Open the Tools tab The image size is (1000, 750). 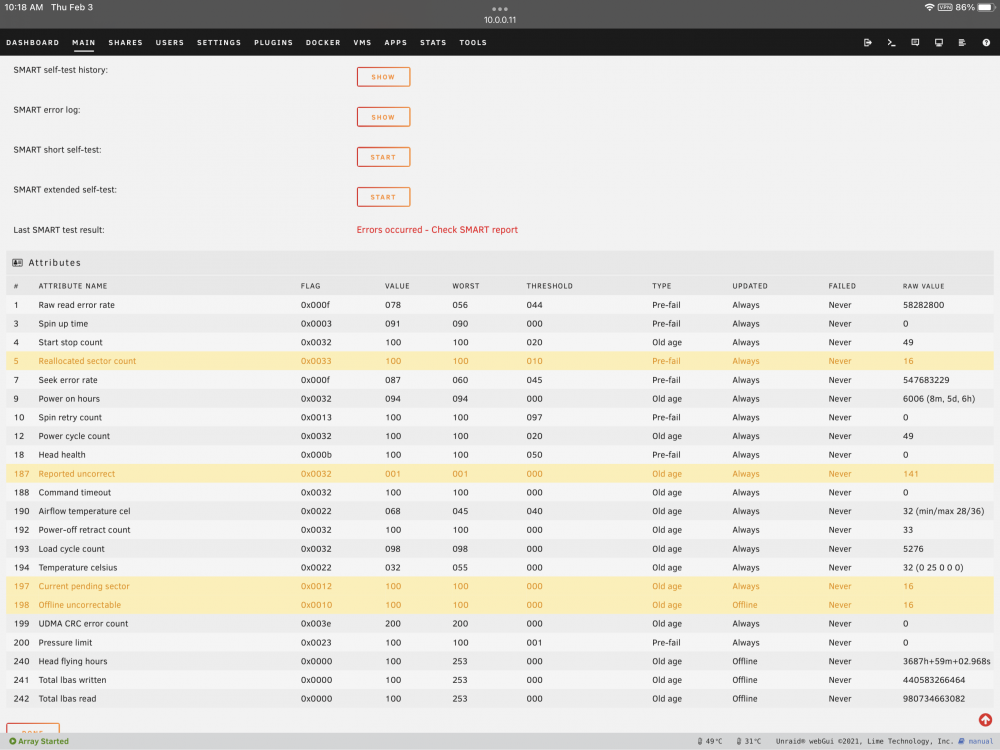coord(473,43)
